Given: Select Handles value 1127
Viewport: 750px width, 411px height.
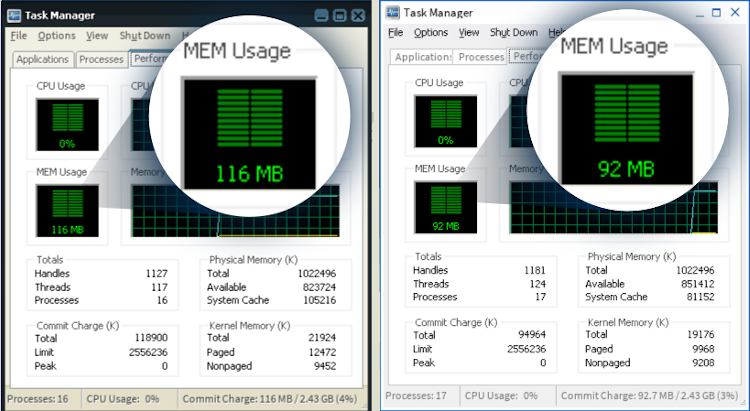Looking at the screenshot, I should pos(157,274).
